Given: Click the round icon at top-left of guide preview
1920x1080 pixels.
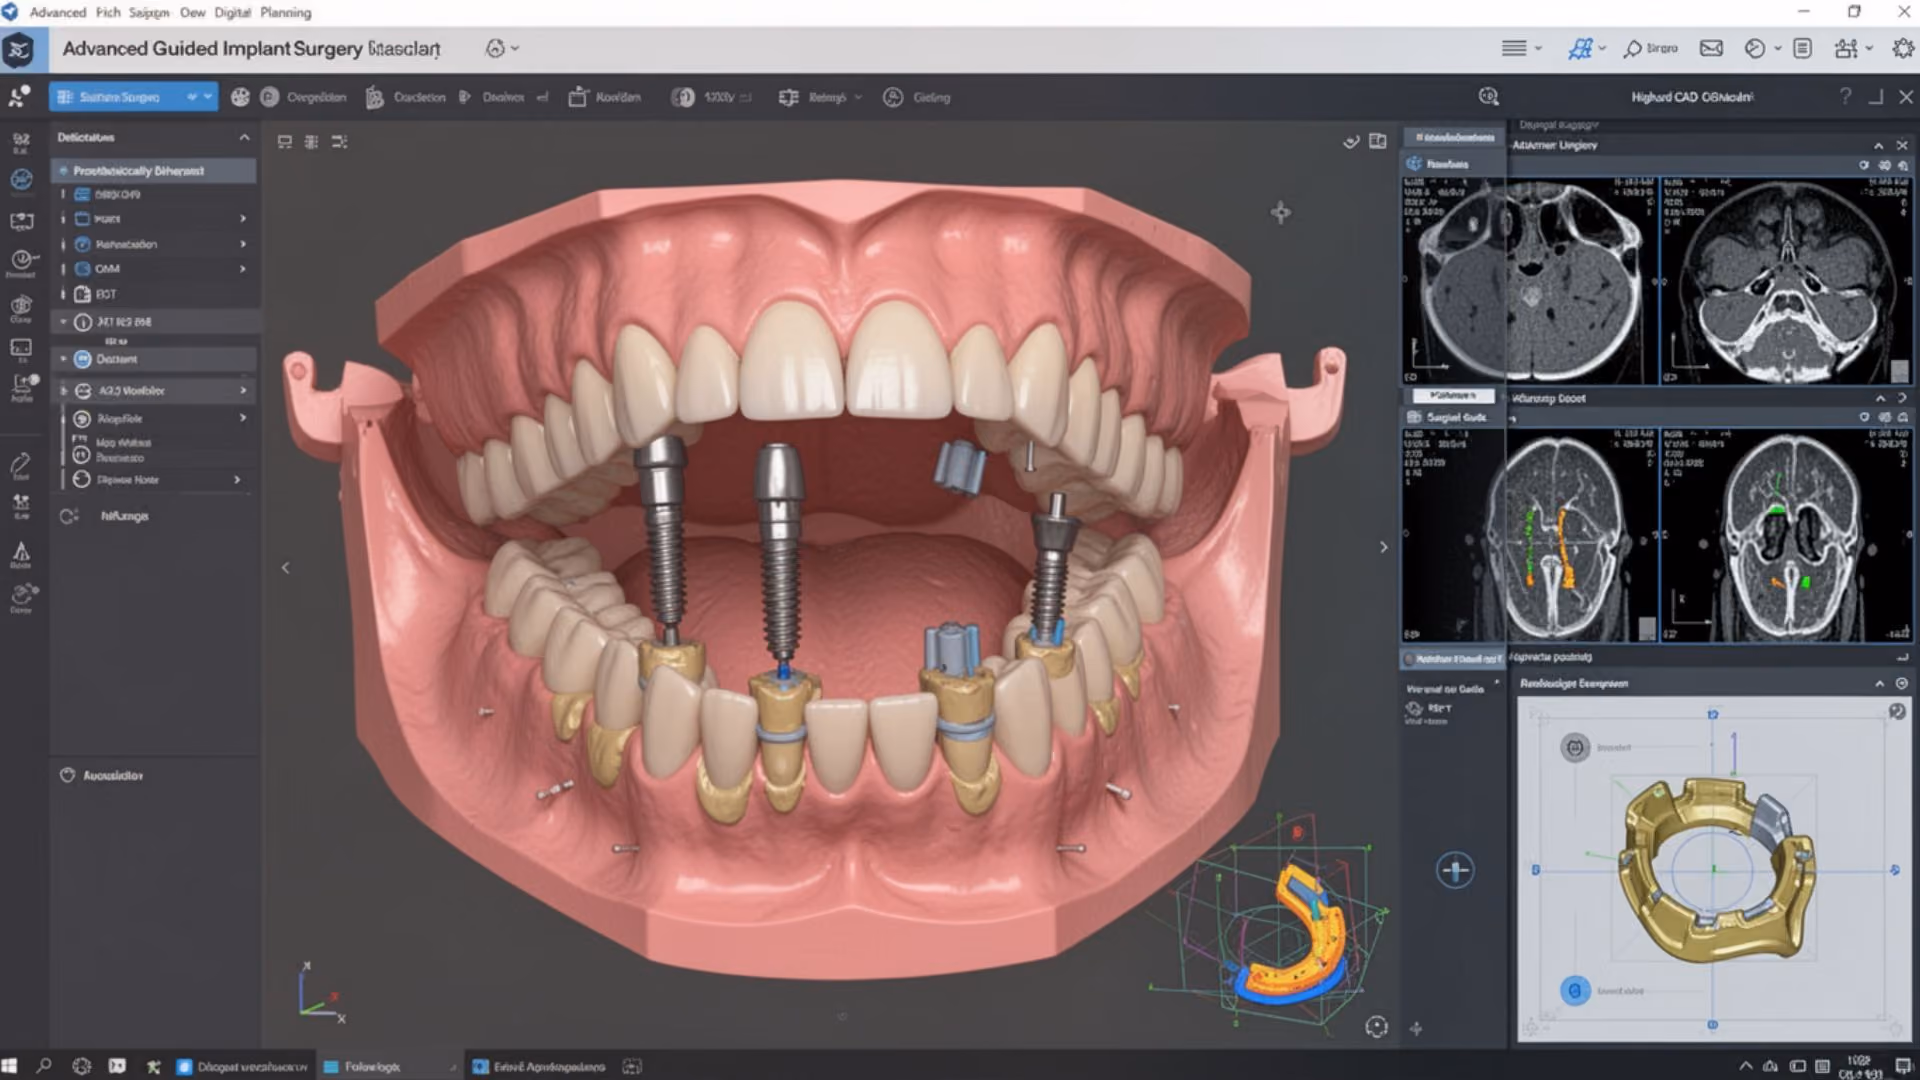Looking at the screenshot, I should (1575, 747).
